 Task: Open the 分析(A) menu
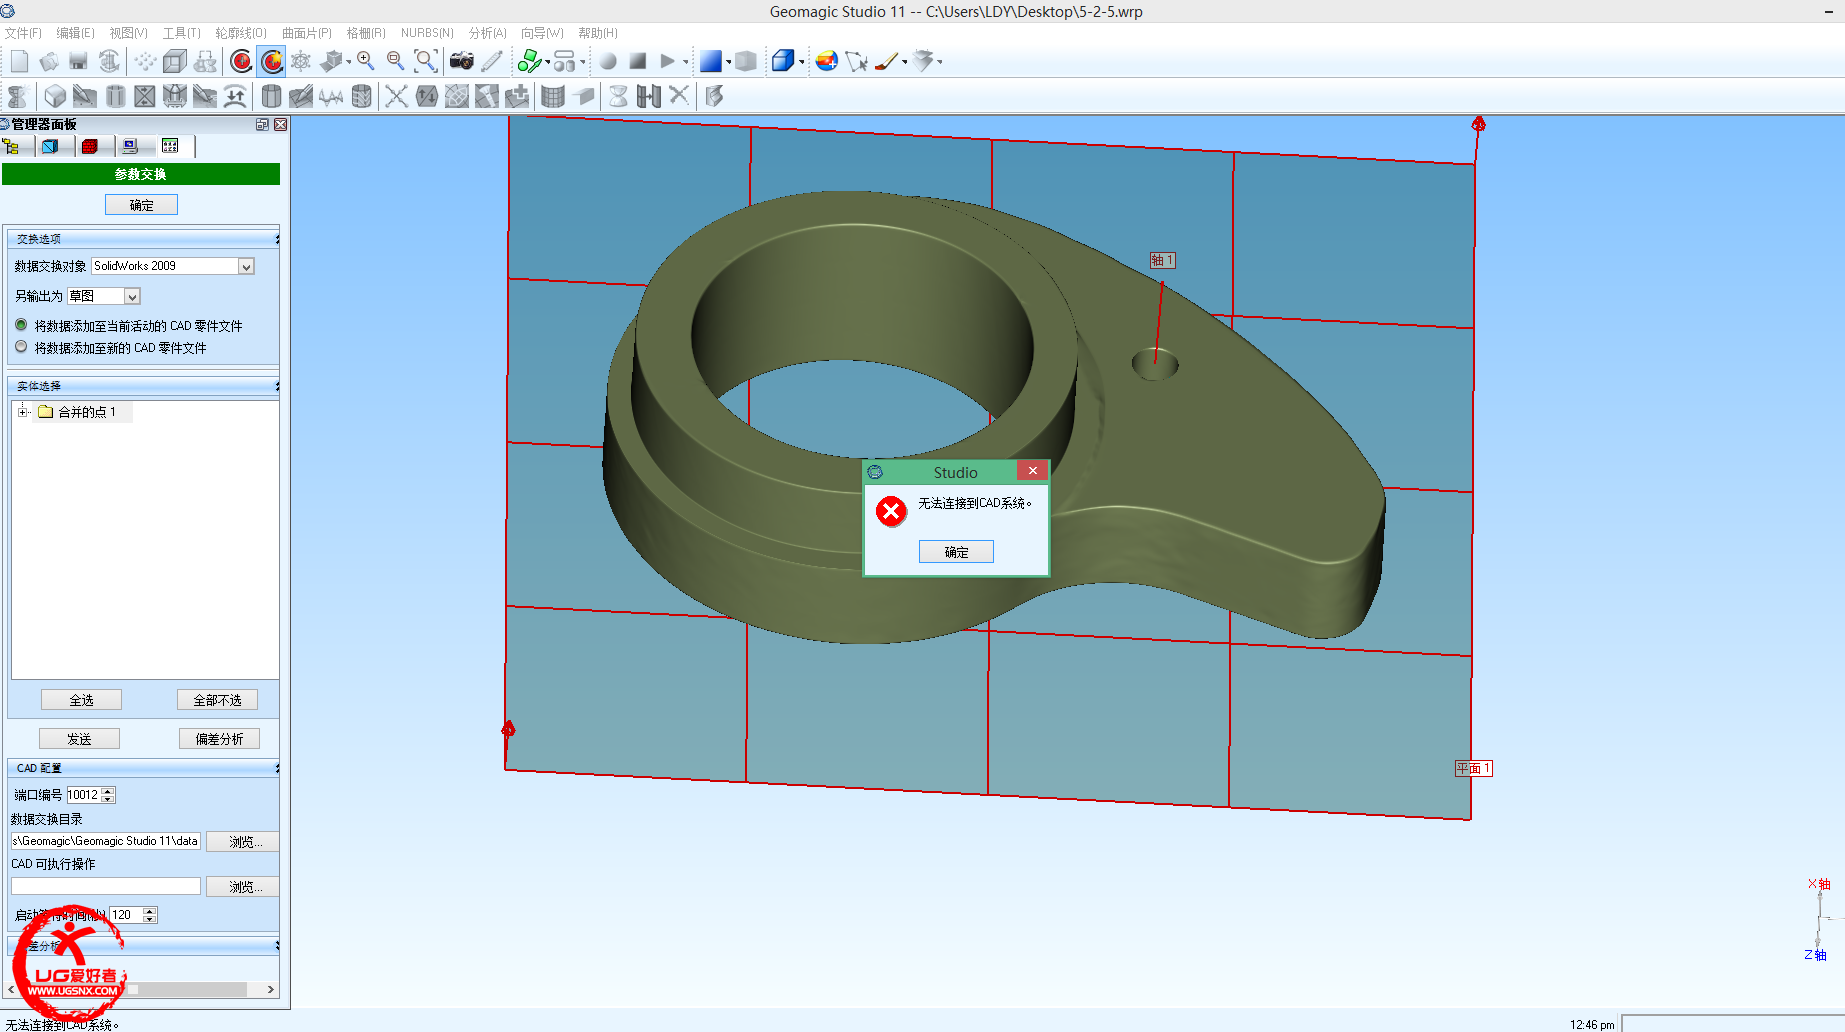click(488, 33)
